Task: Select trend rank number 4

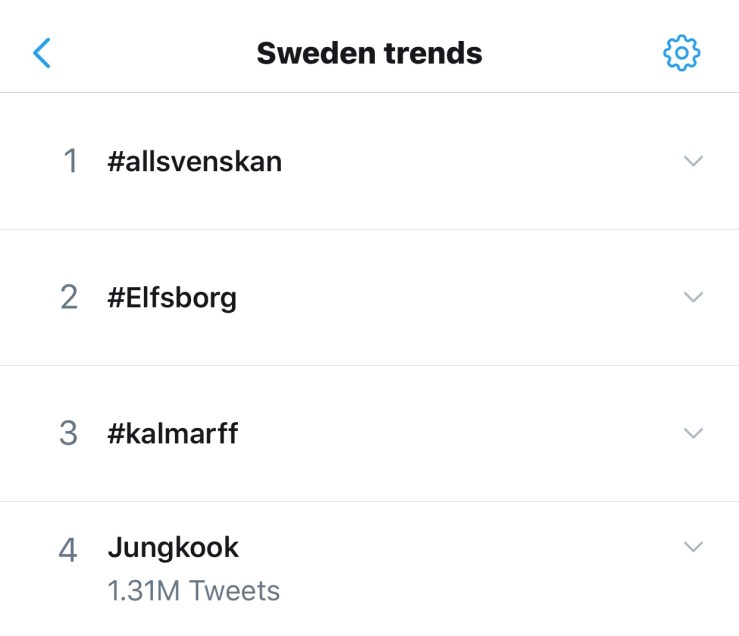Action: 69,551
